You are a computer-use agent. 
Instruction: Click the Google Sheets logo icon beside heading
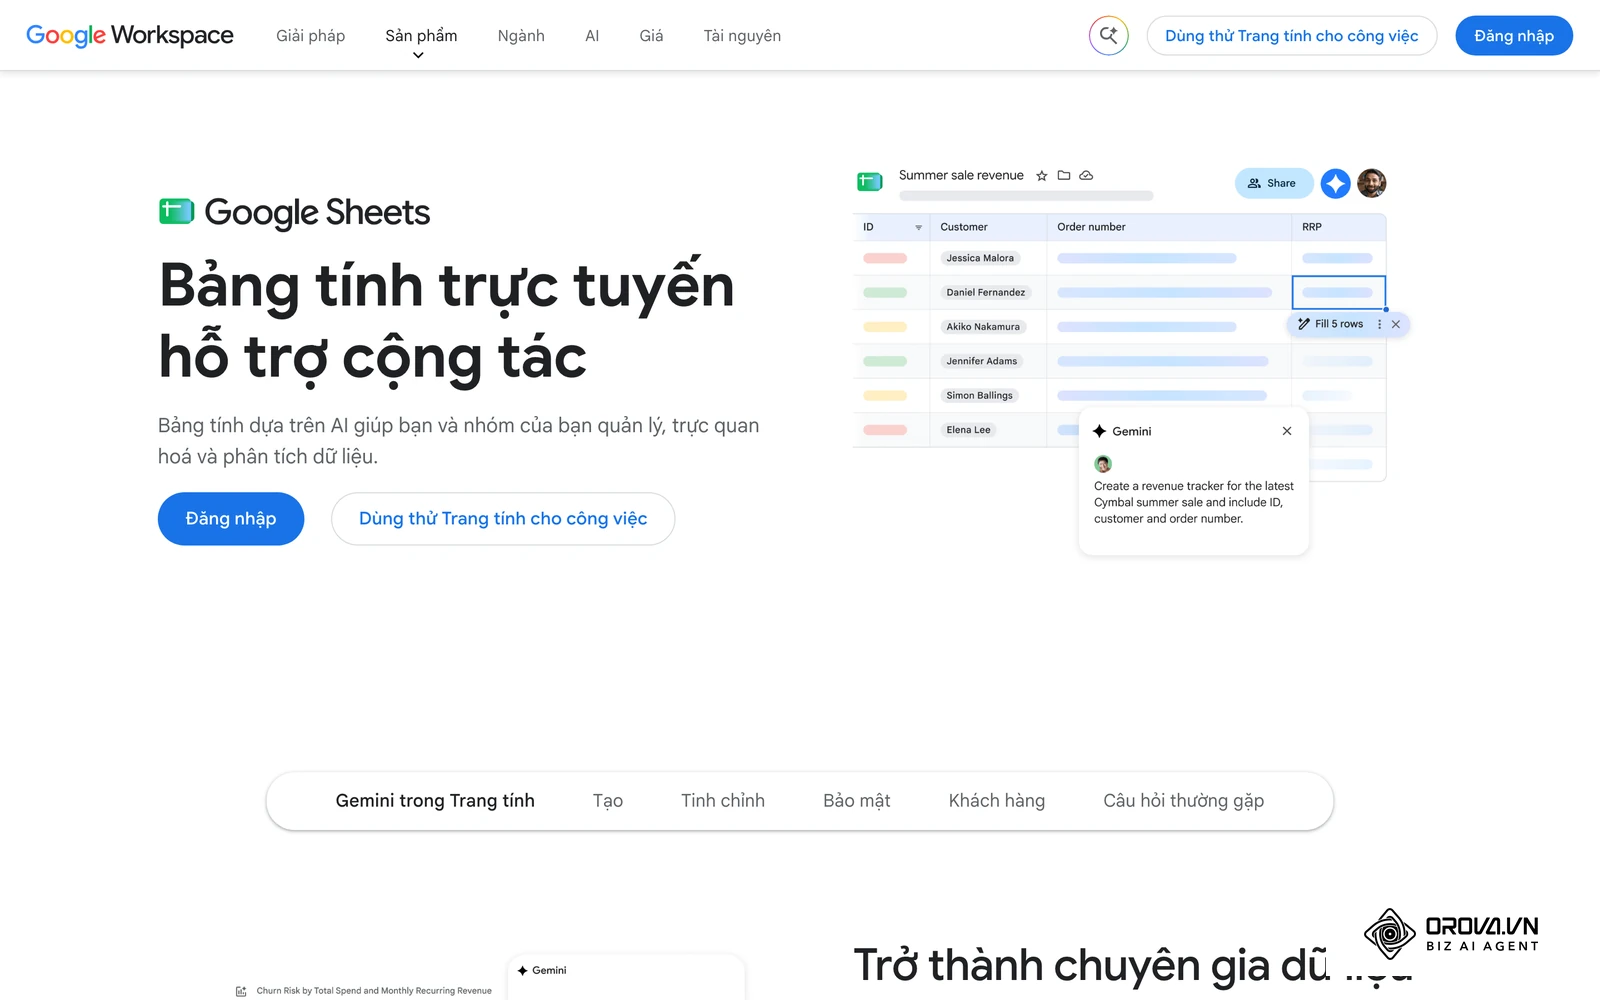click(x=177, y=211)
